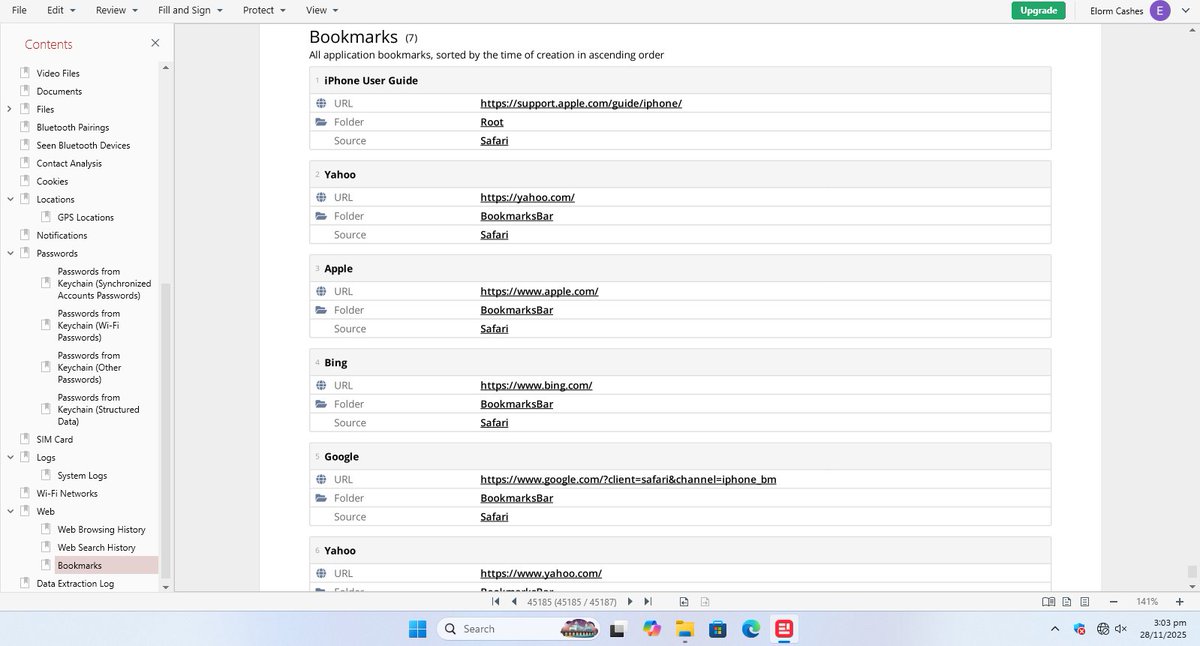Viewport: 1200px width, 646px height.
Task: Enable continuous scrolling page view
Action: click(1083, 602)
